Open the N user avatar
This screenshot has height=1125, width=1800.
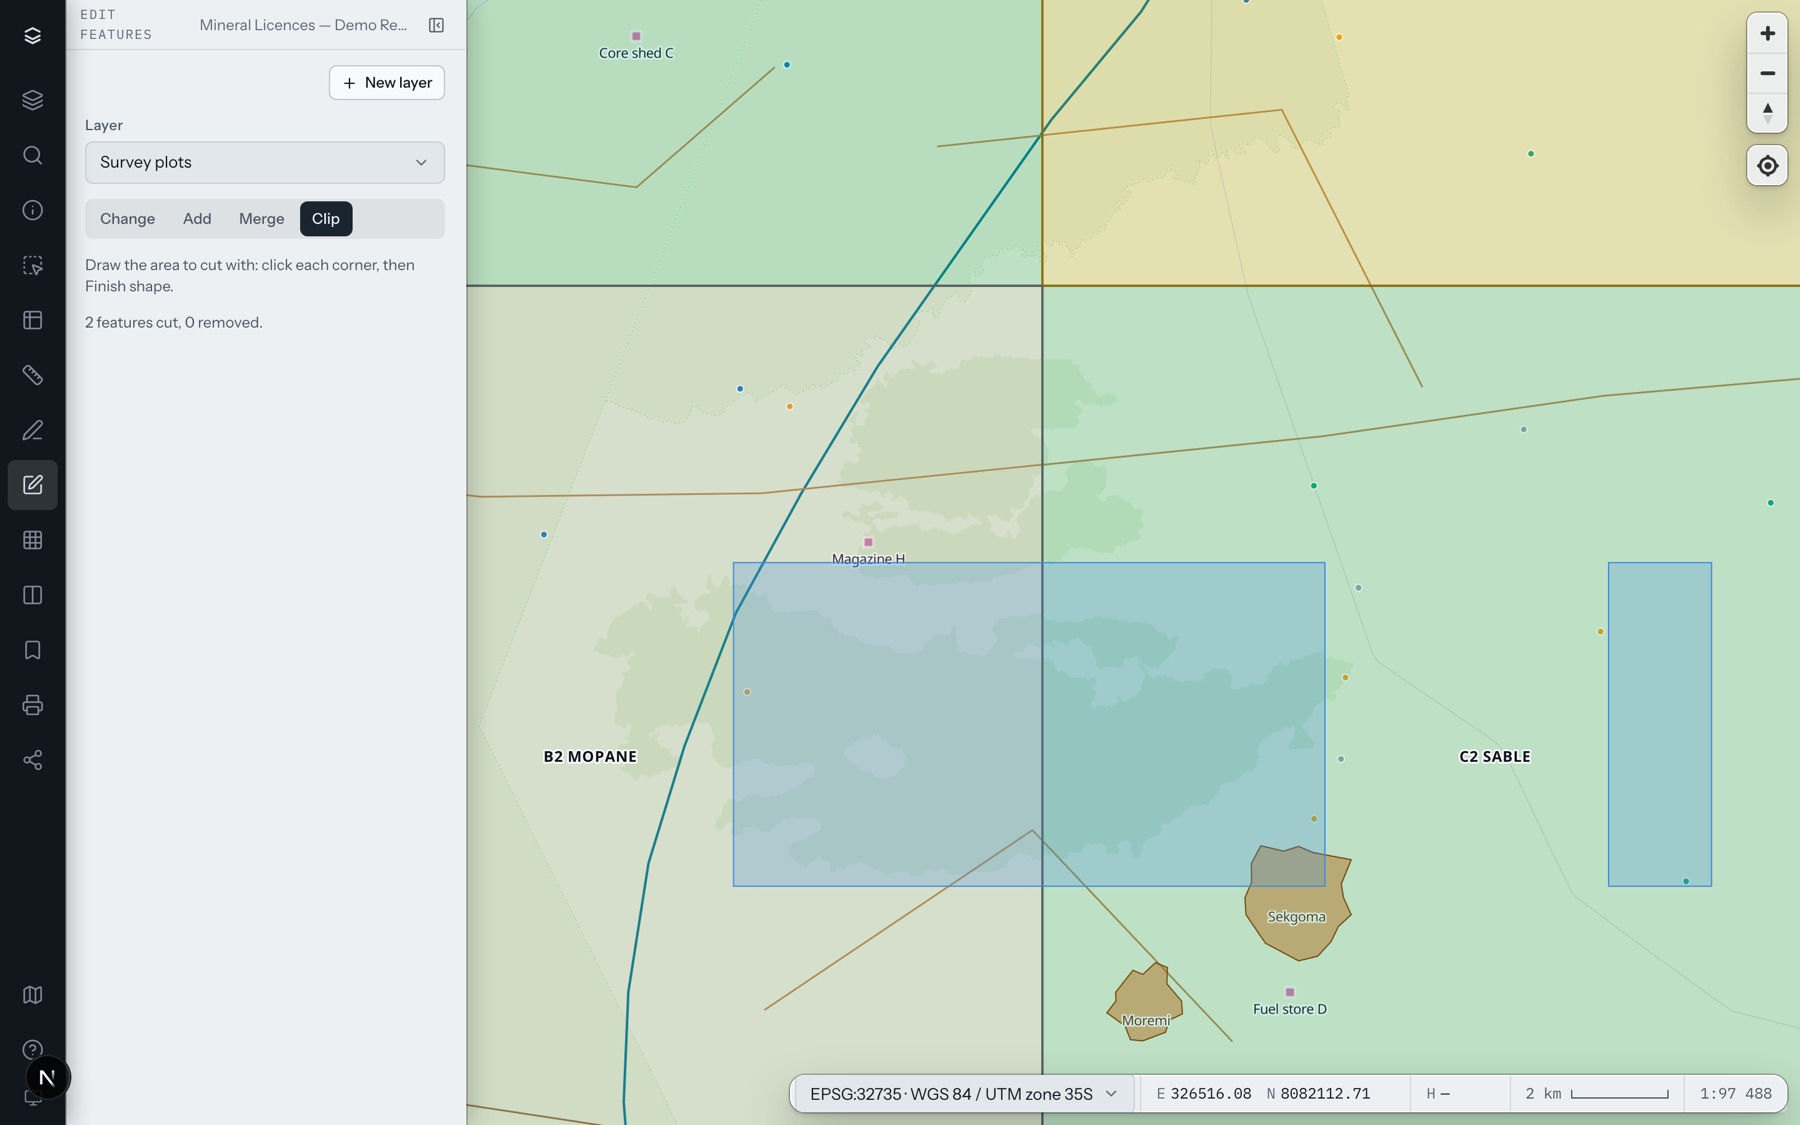click(46, 1078)
